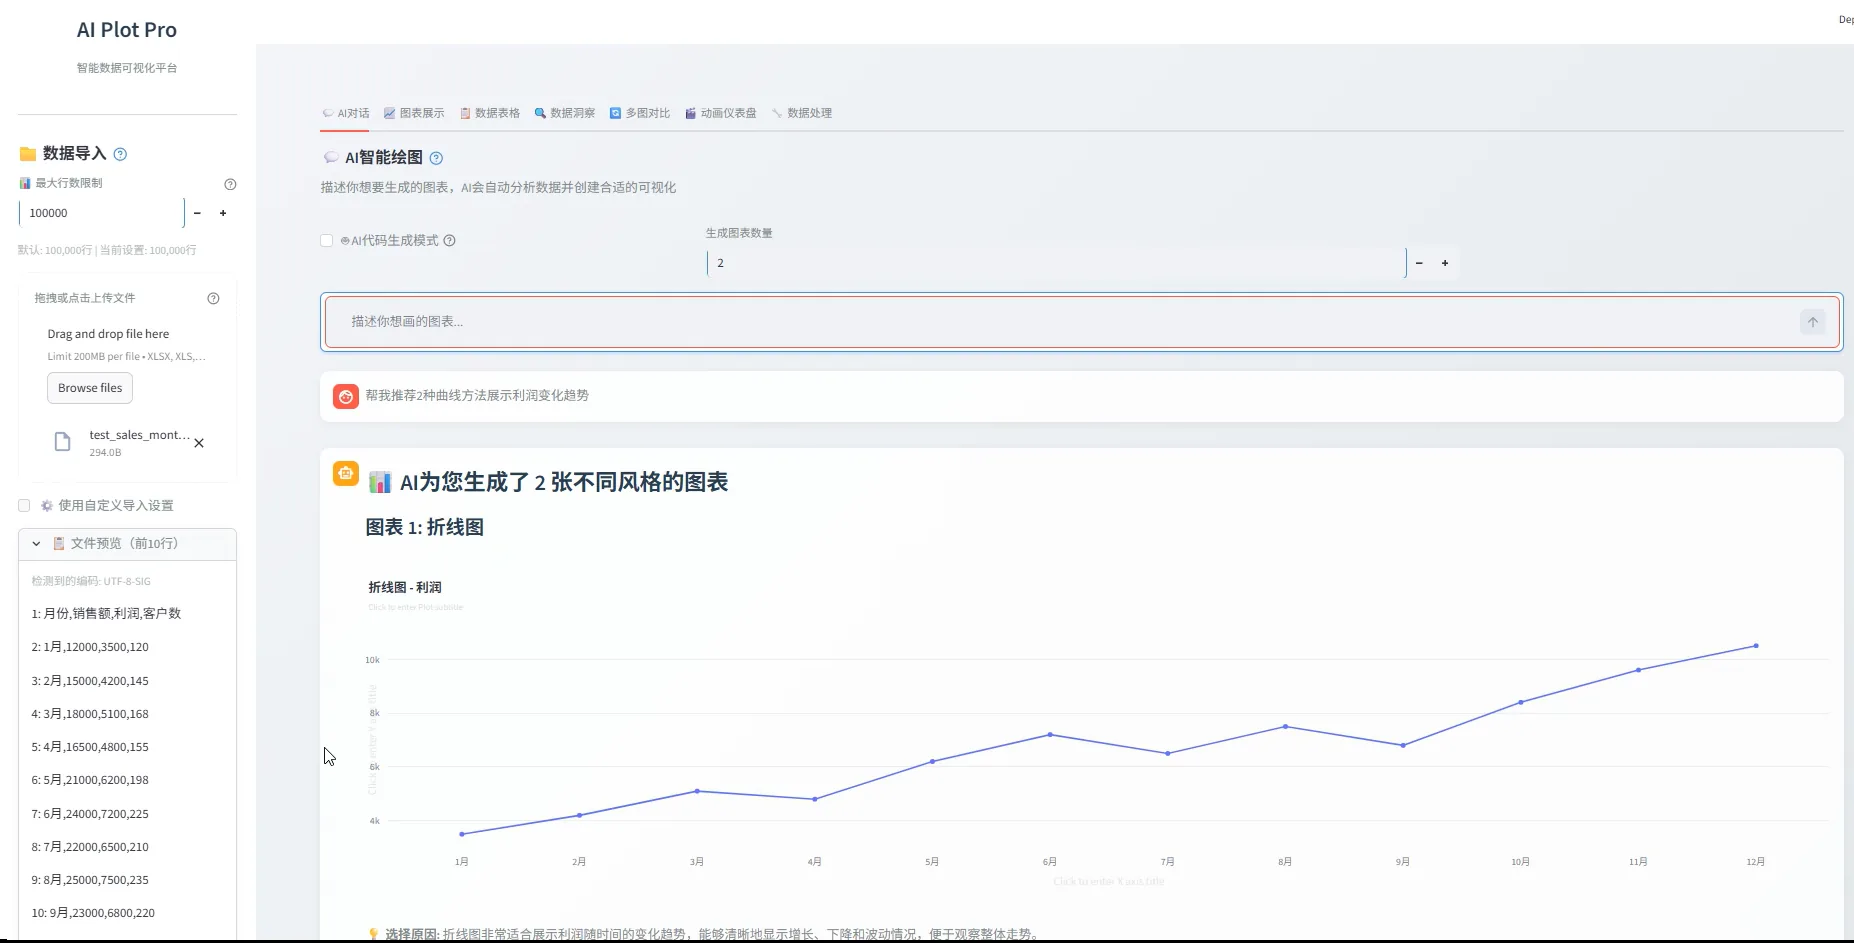Click the send arrow button in chat input
The height and width of the screenshot is (943, 1854).
[1813, 322]
